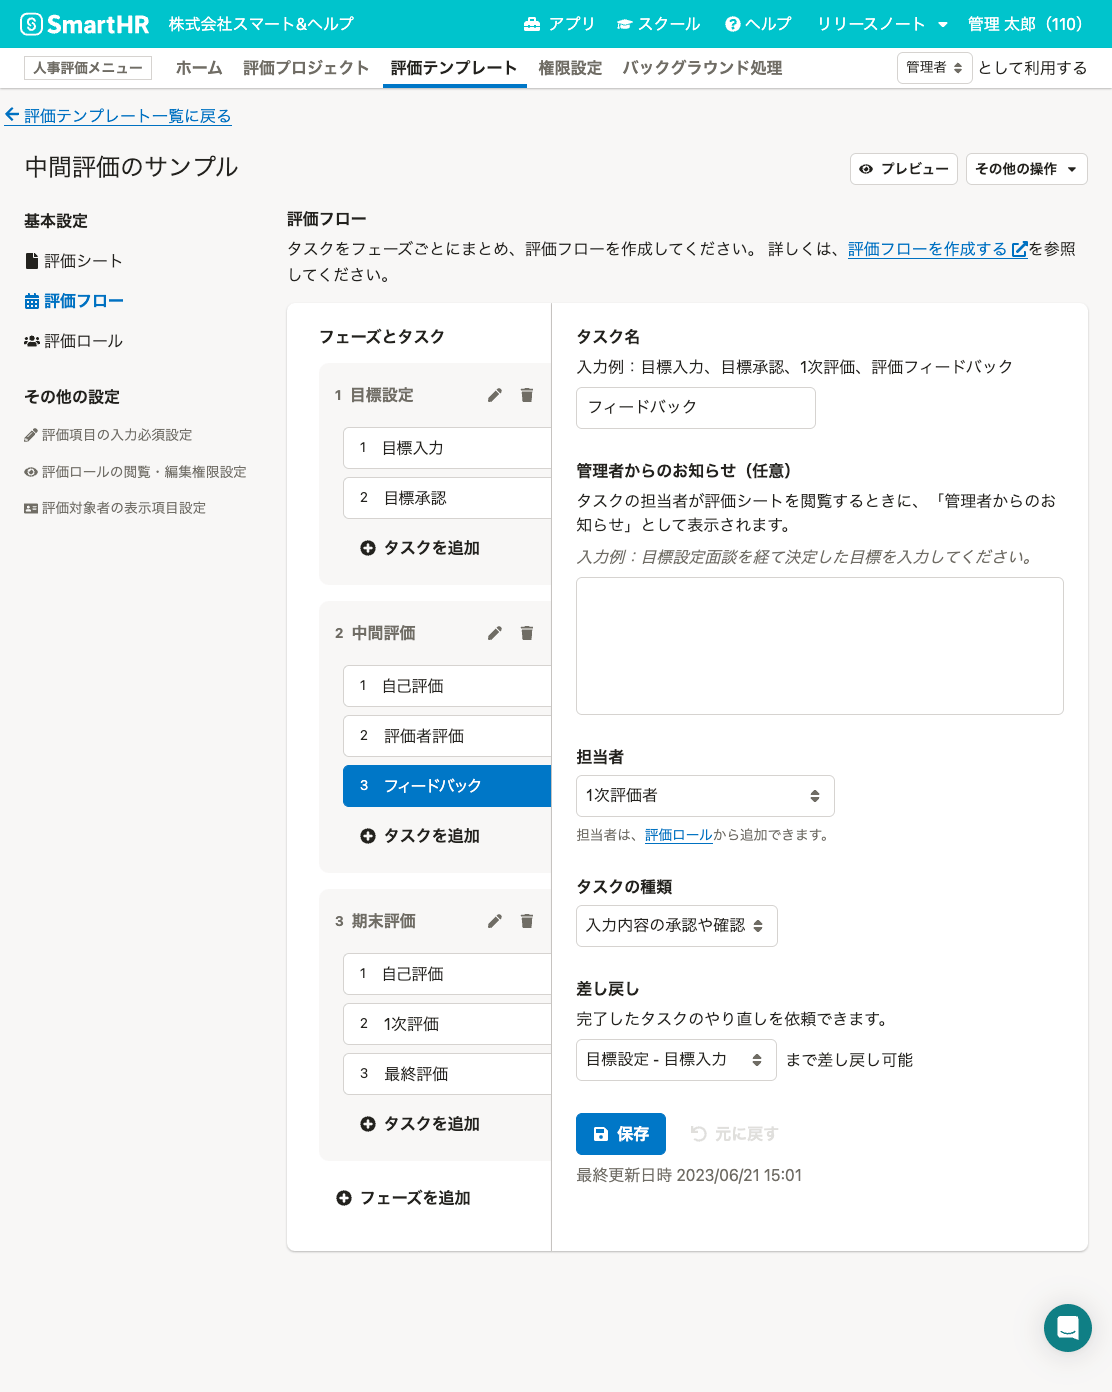
Task: Add a new phase with フェーズを追加
Action: (x=404, y=1198)
